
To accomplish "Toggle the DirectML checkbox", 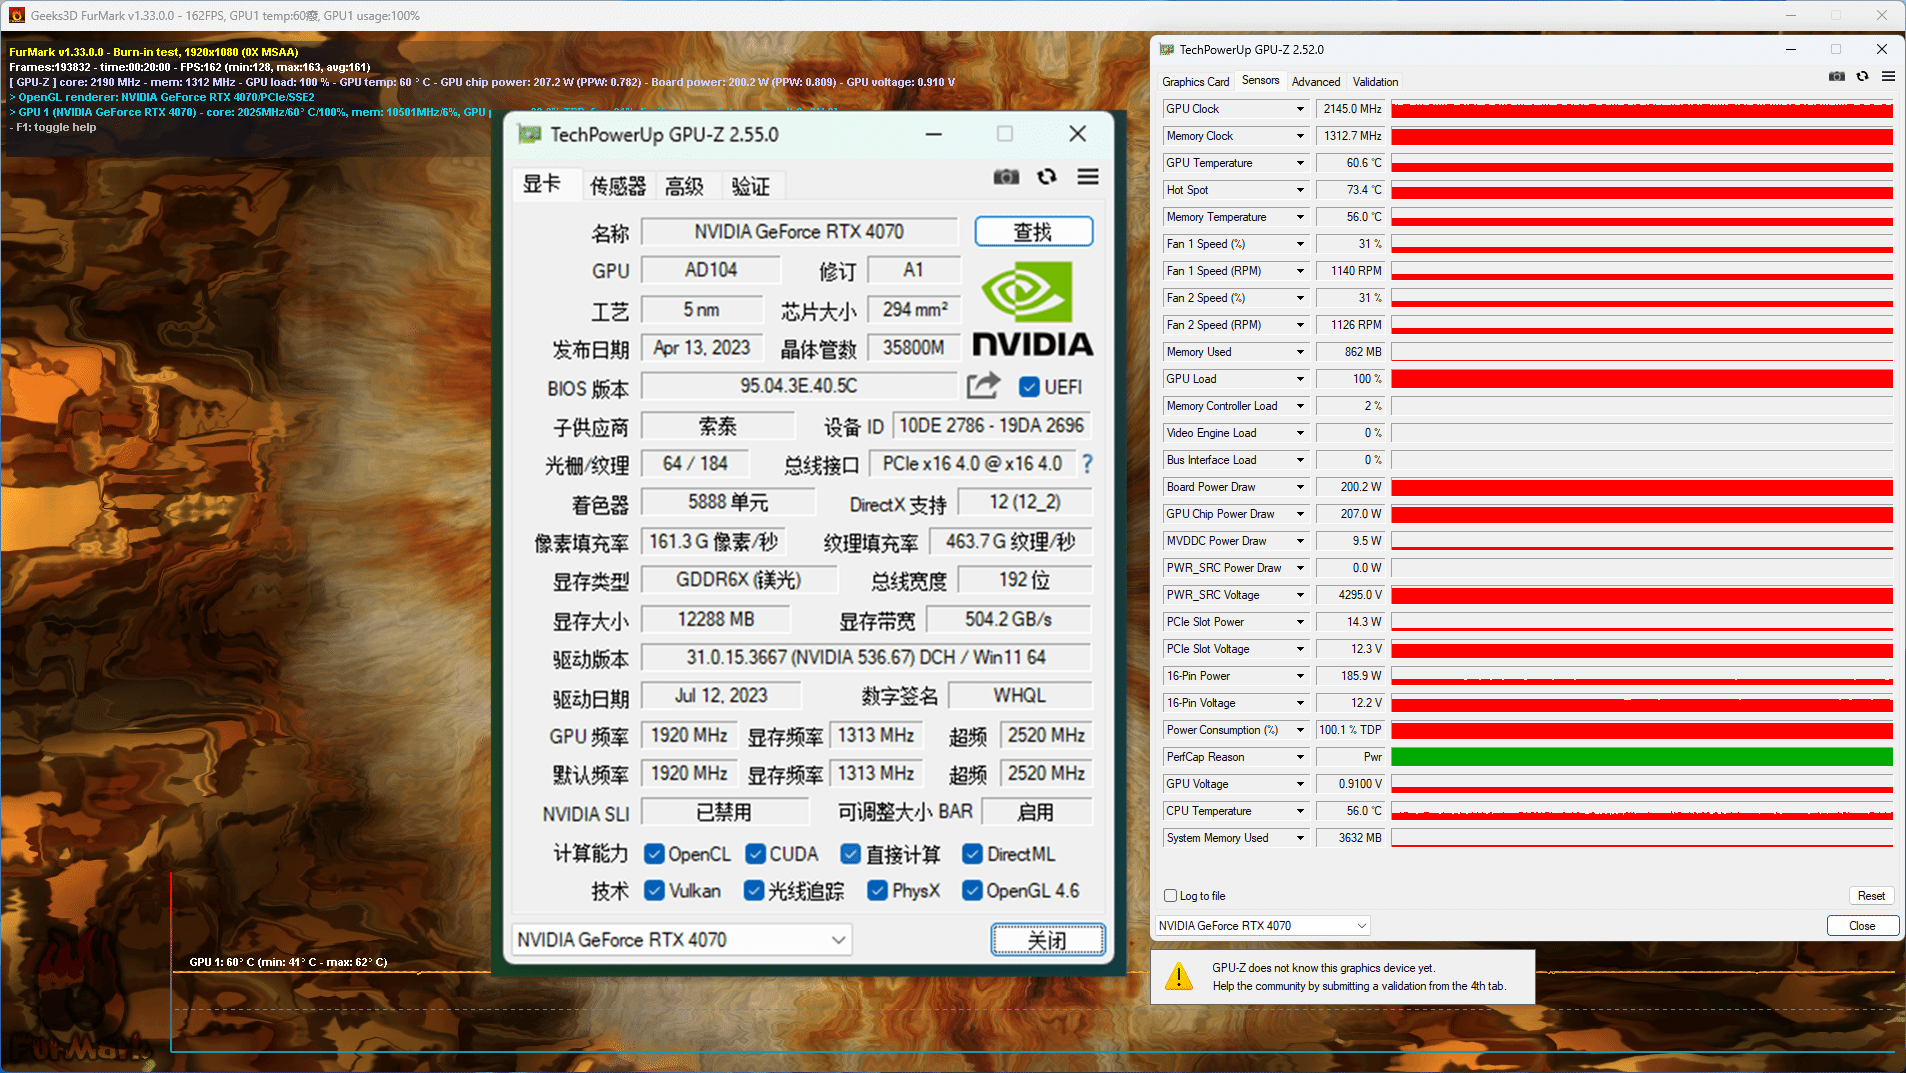I will coord(972,854).
